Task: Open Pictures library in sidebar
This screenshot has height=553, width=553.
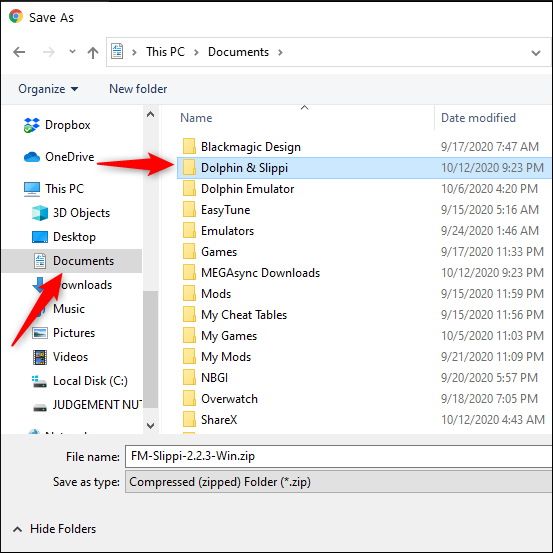Action: point(63,333)
